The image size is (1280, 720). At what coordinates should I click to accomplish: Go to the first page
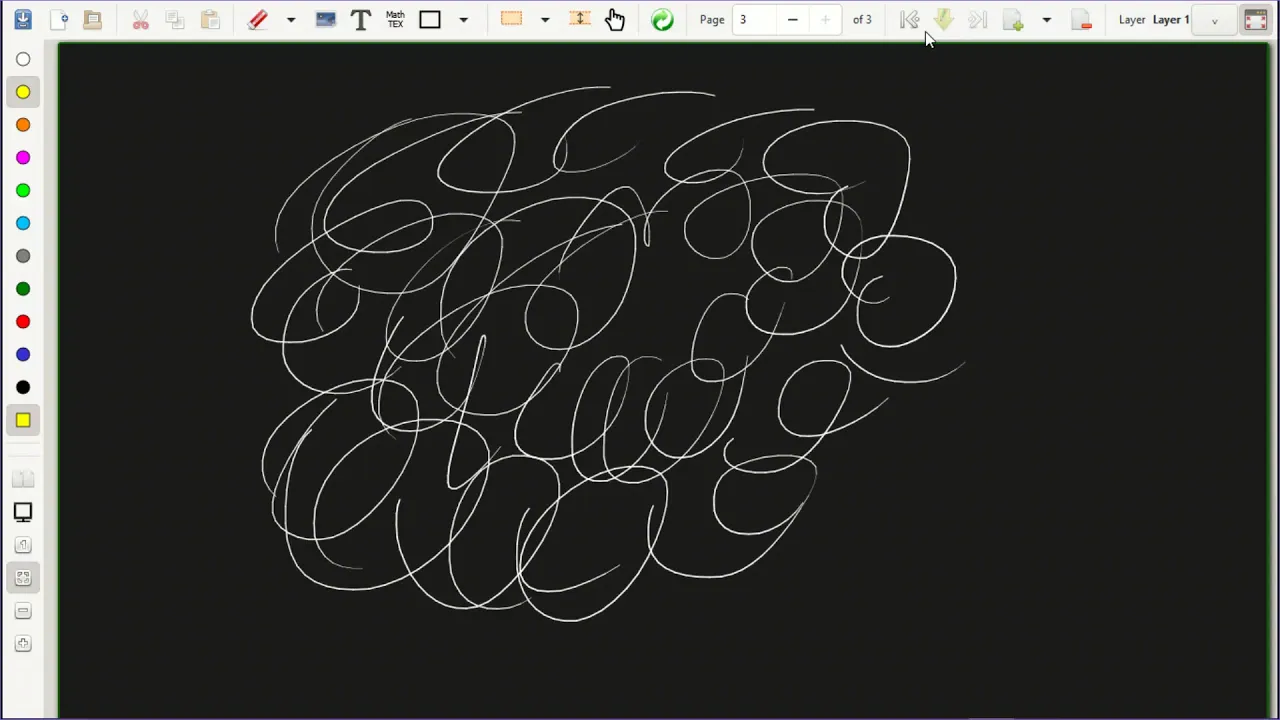click(909, 19)
